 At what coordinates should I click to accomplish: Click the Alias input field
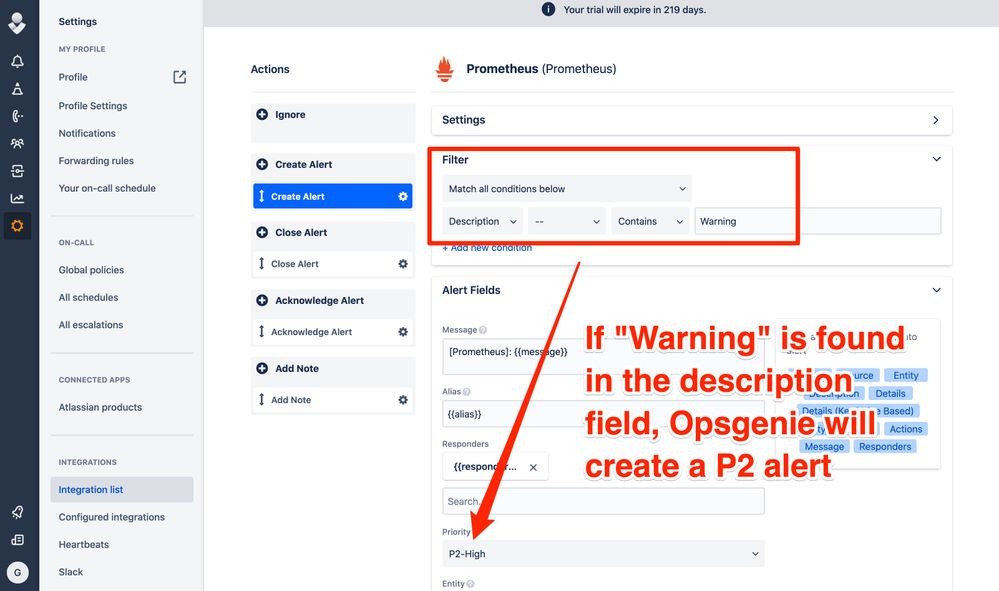pos(603,414)
